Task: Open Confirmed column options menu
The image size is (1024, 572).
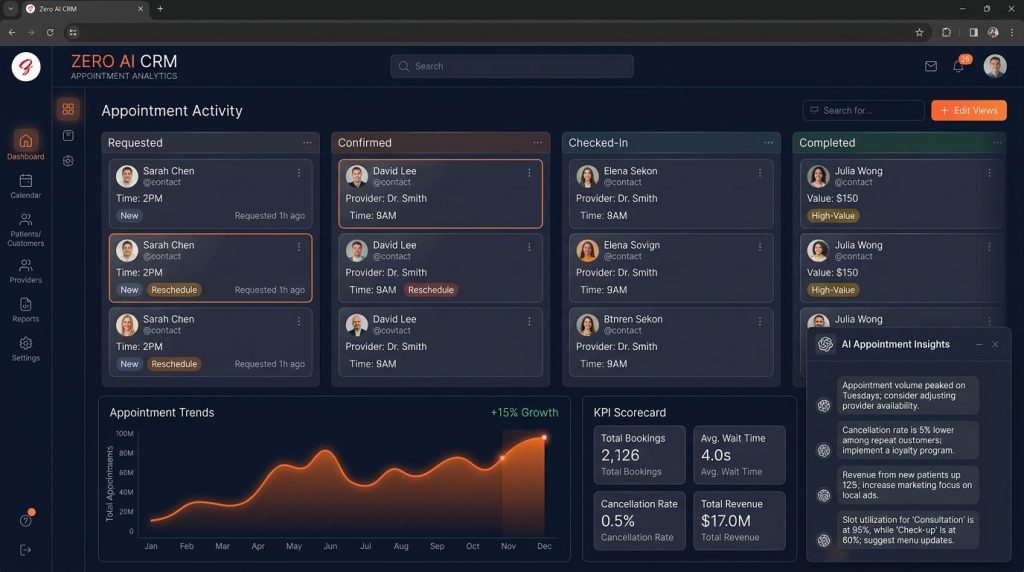Action: (537, 142)
